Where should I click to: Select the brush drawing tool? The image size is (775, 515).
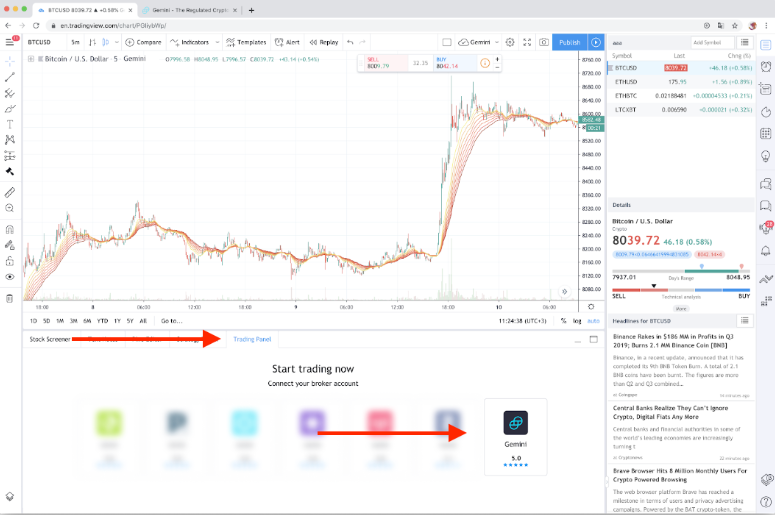click(x=9, y=109)
